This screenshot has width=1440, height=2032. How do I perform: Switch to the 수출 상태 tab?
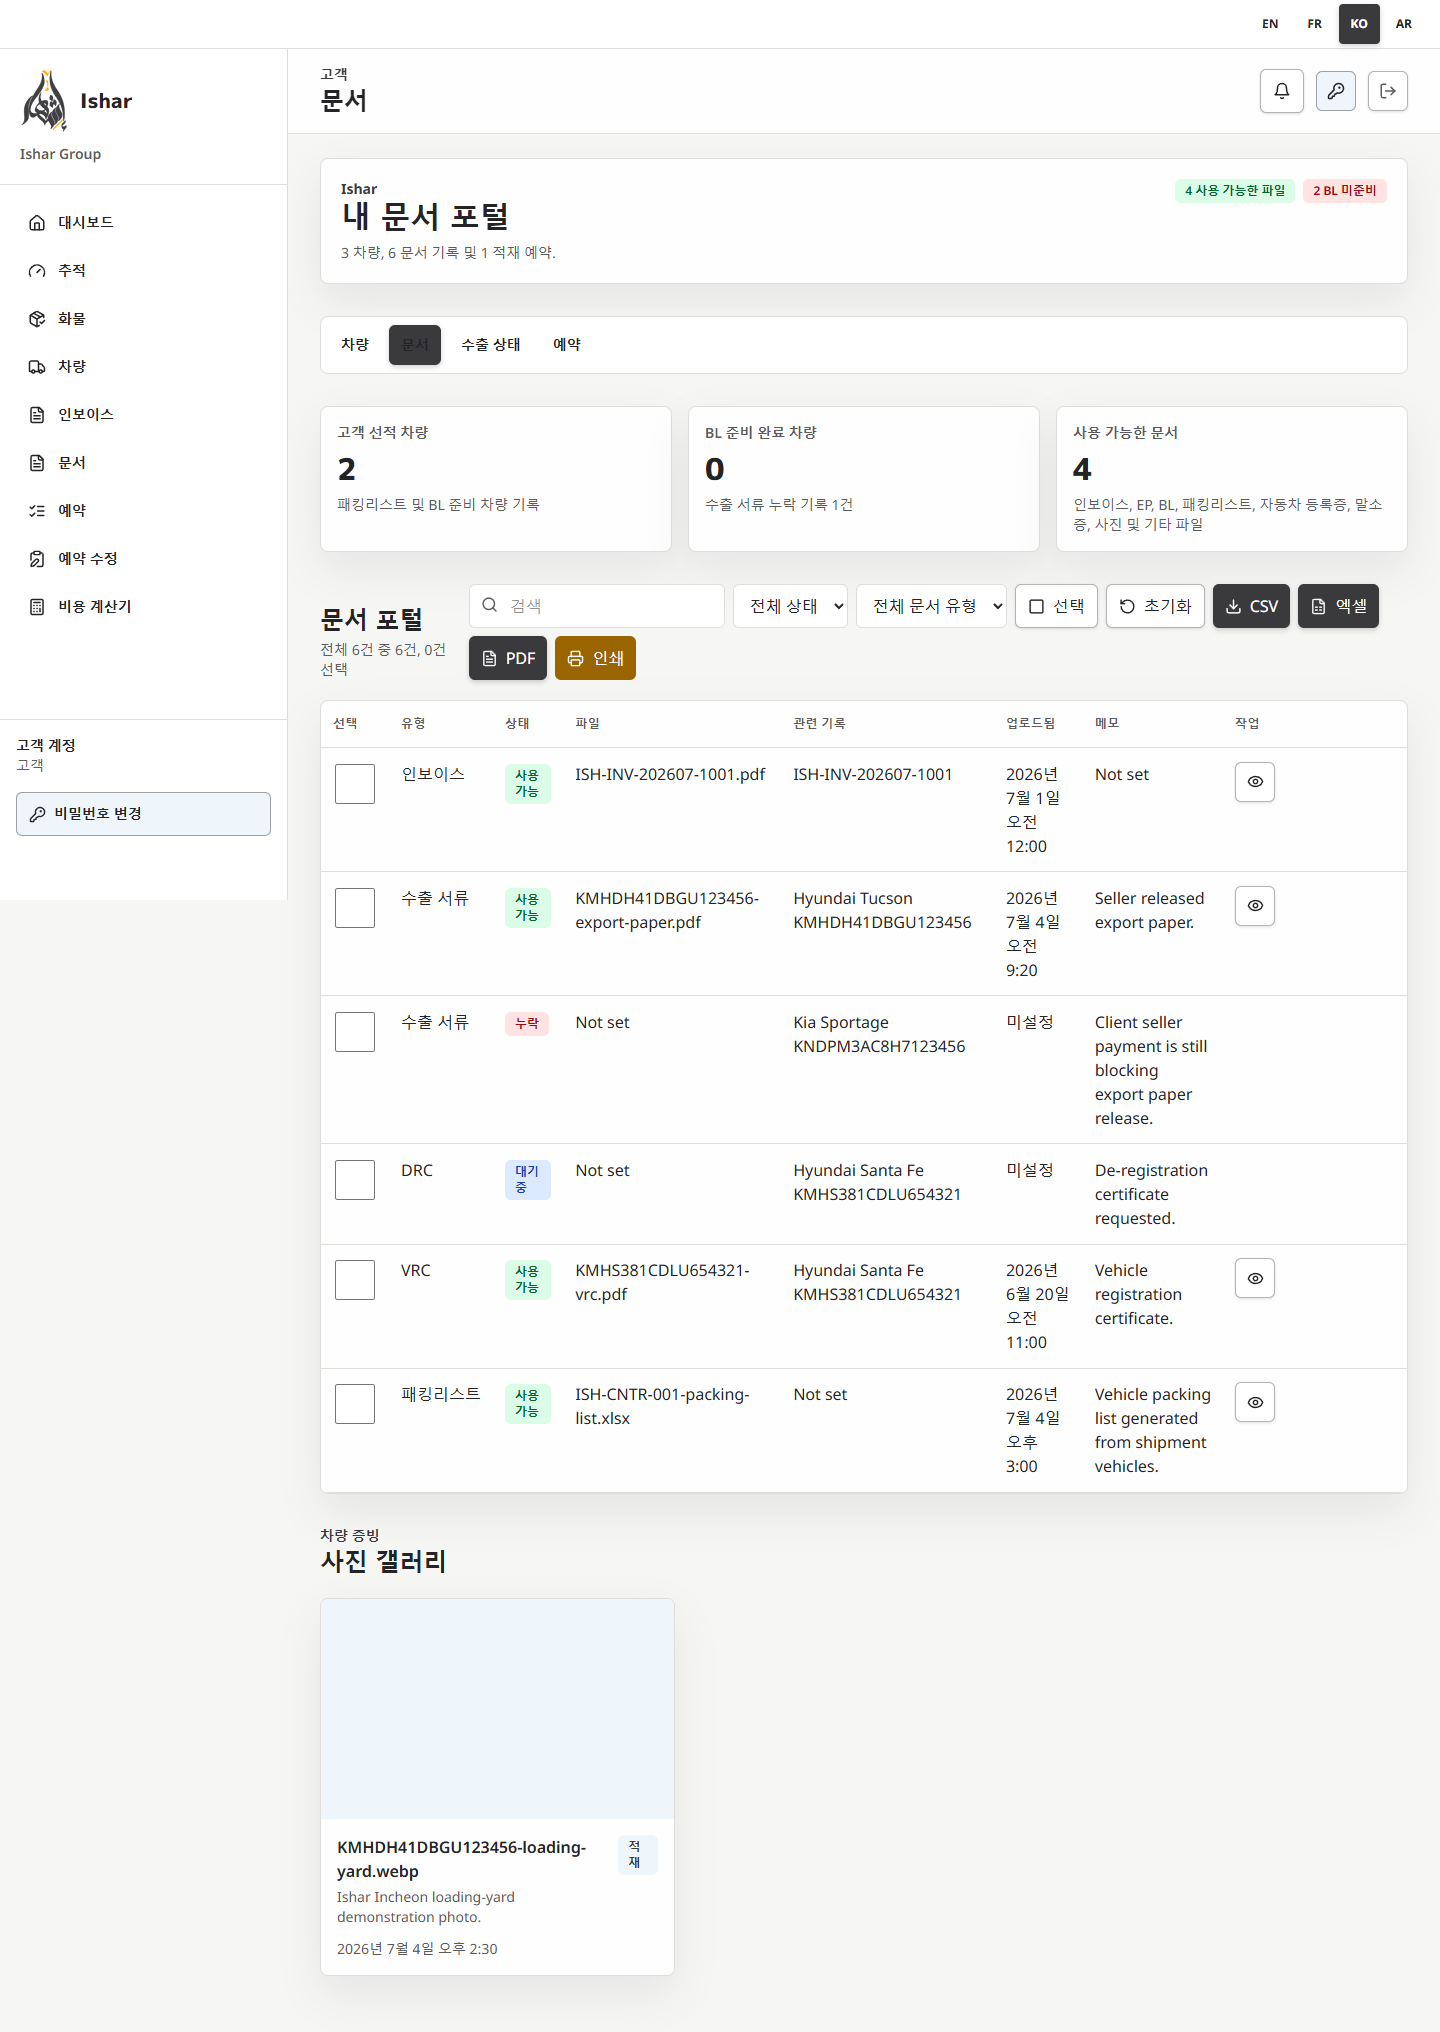point(490,345)
